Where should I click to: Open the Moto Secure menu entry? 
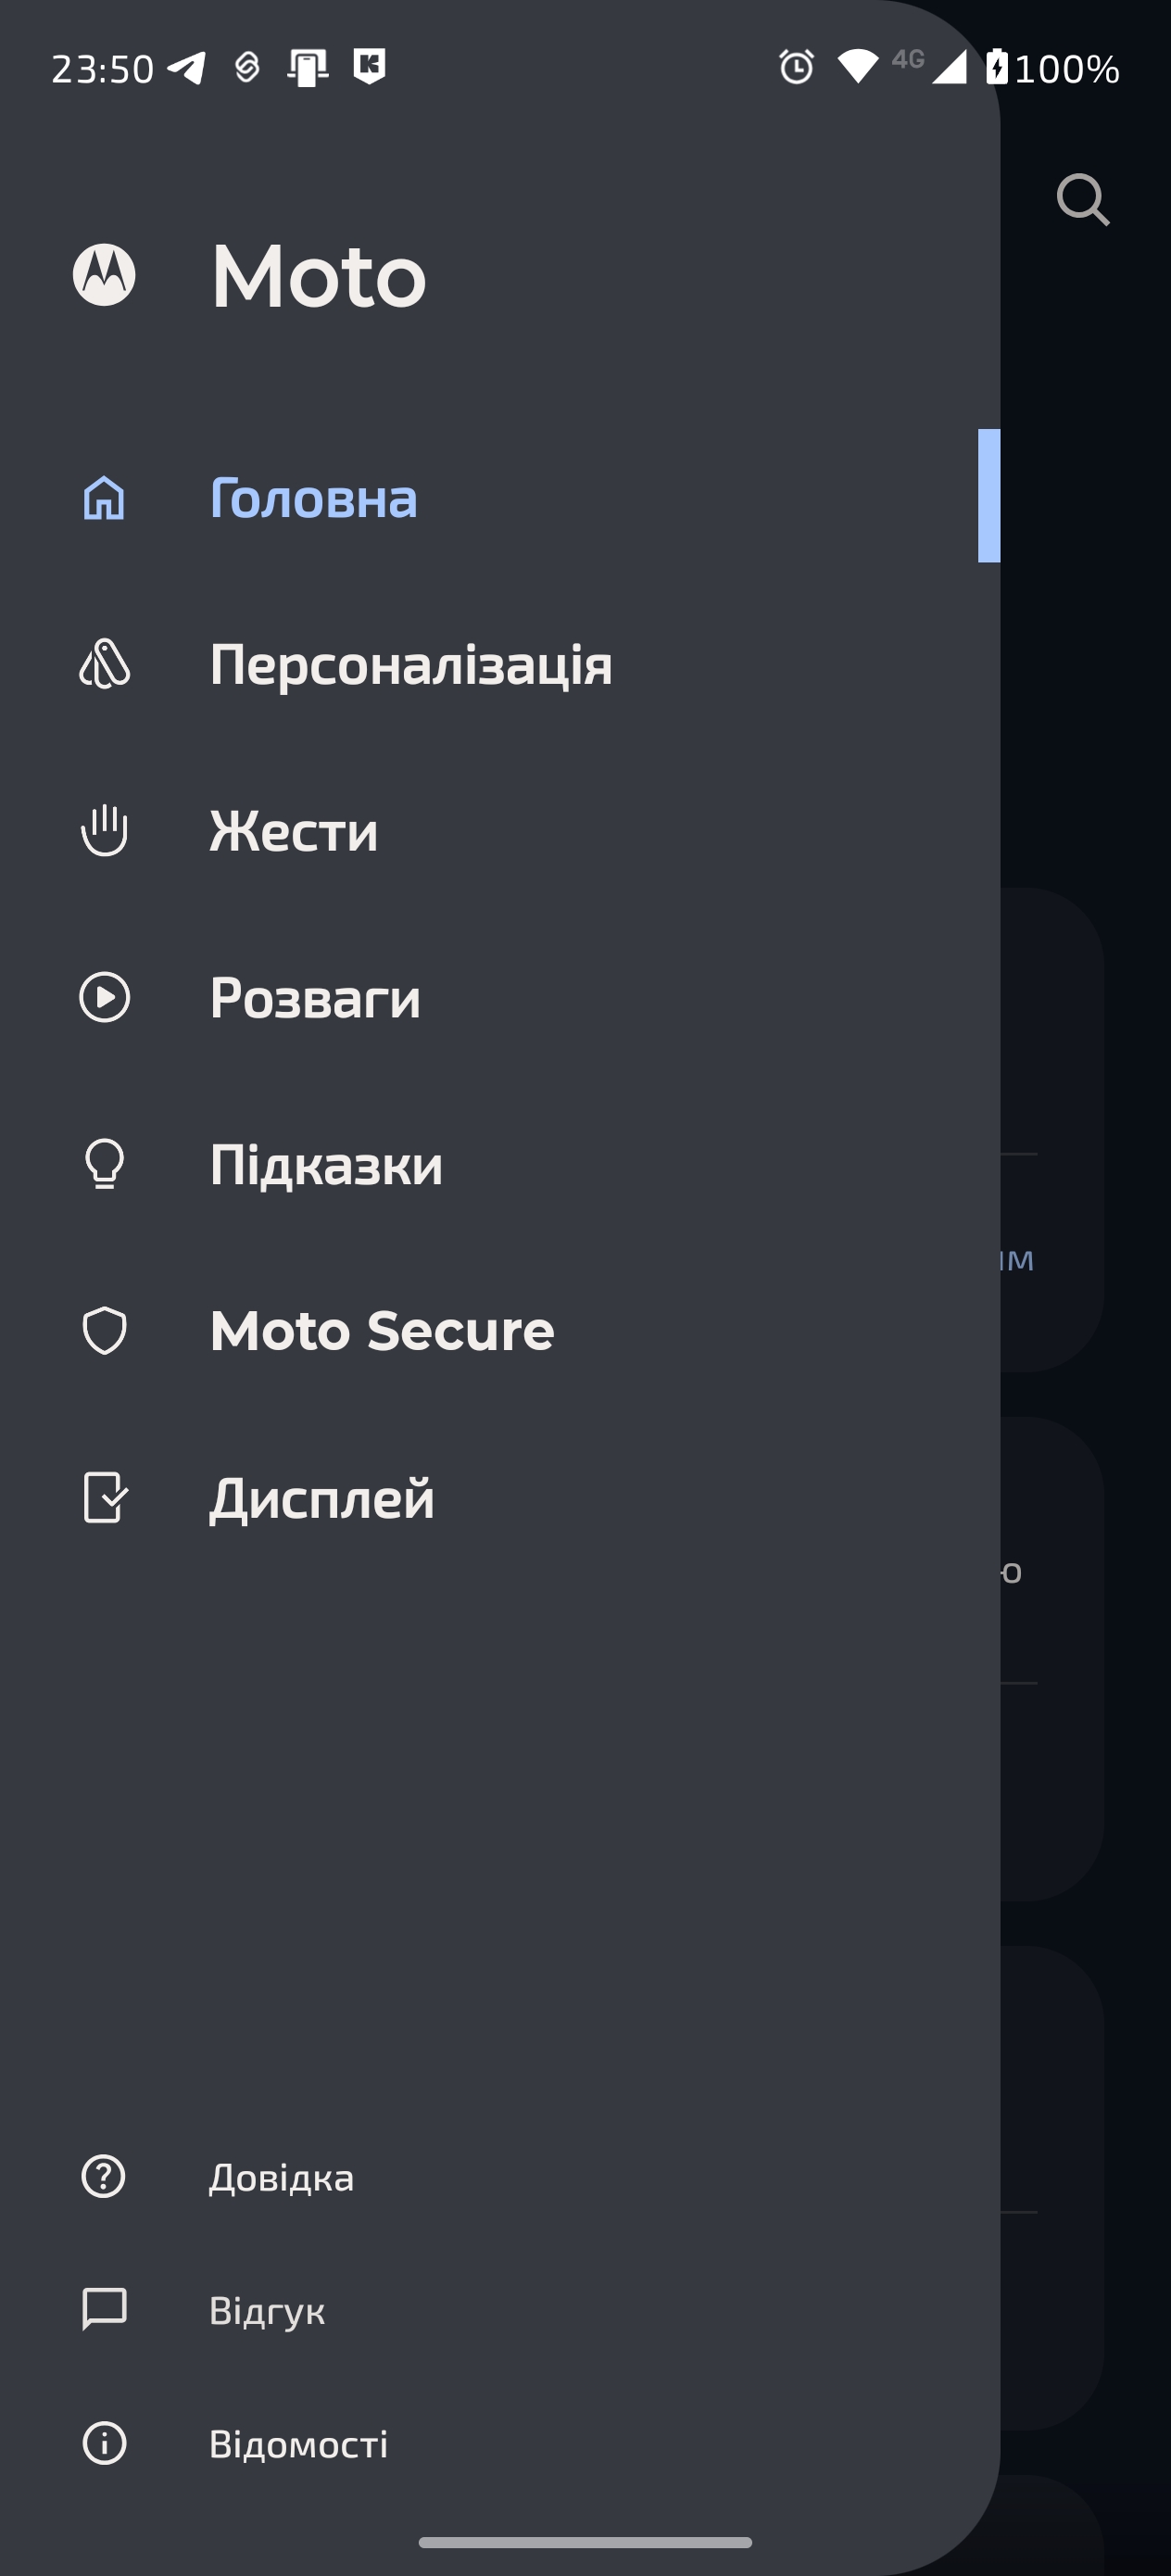pyautogui.click(x=382, y=1331)
